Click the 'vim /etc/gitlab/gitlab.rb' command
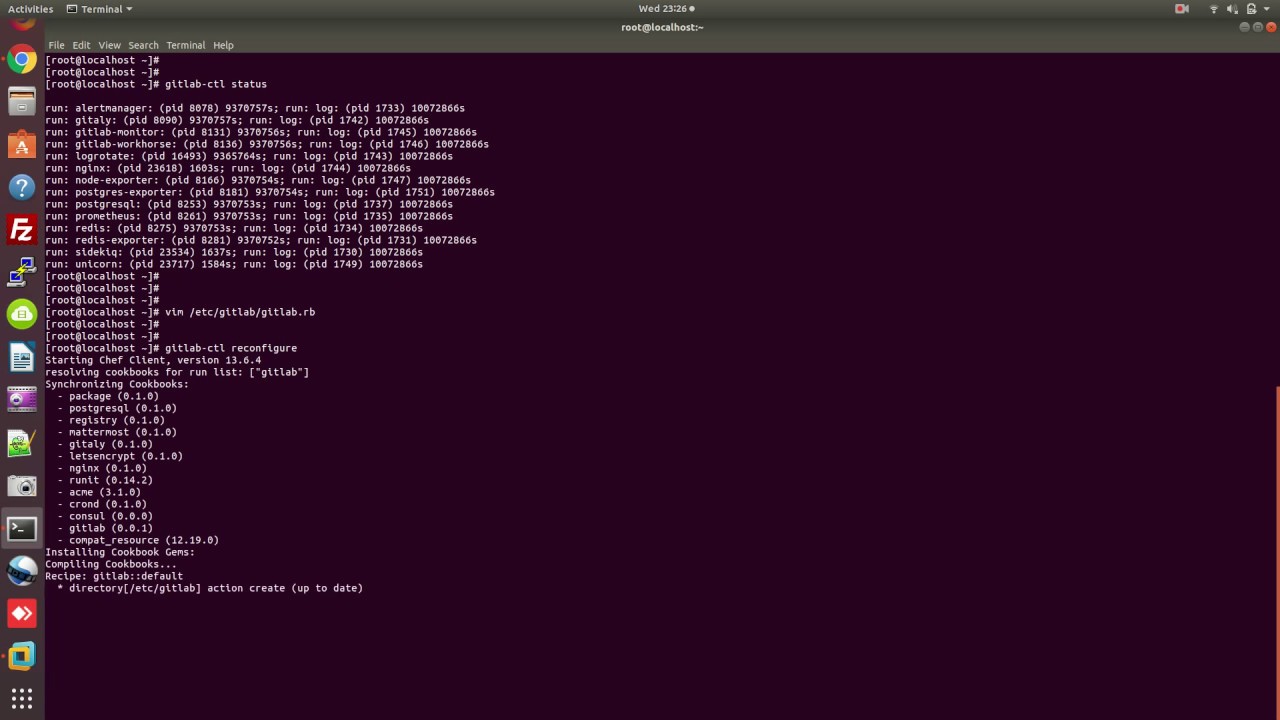 [x=240, y=312]
